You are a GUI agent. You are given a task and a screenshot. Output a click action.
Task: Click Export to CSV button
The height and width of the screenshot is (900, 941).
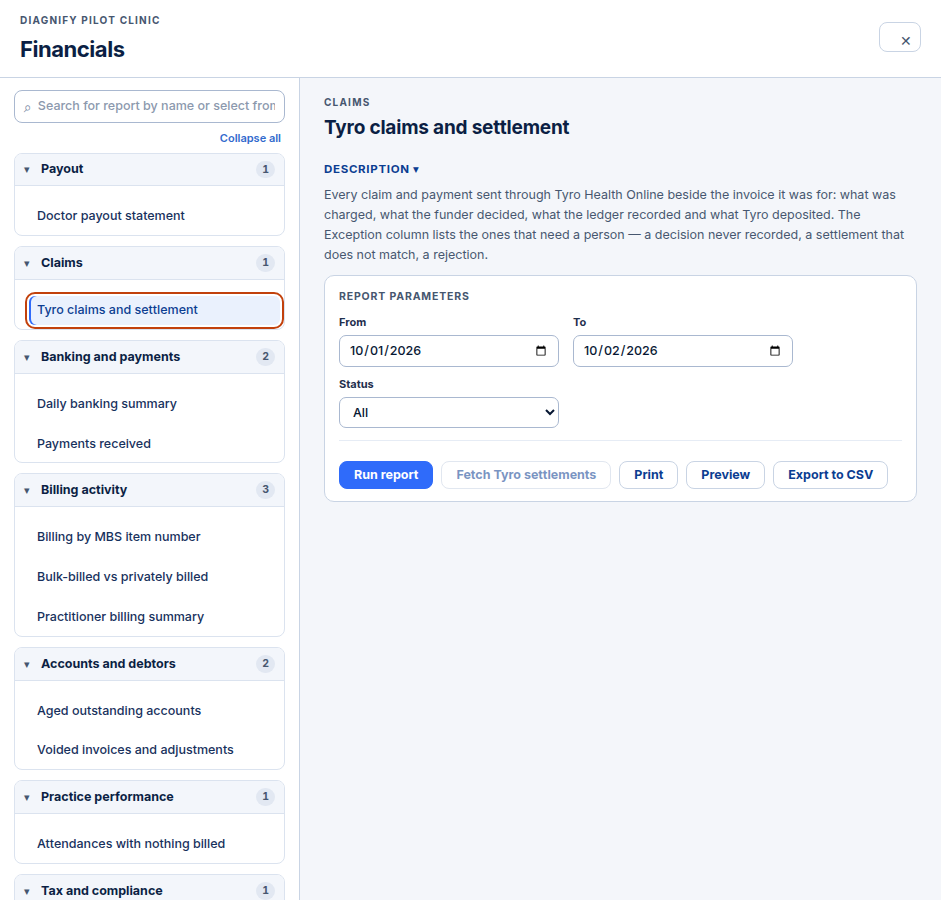[830, 475]
